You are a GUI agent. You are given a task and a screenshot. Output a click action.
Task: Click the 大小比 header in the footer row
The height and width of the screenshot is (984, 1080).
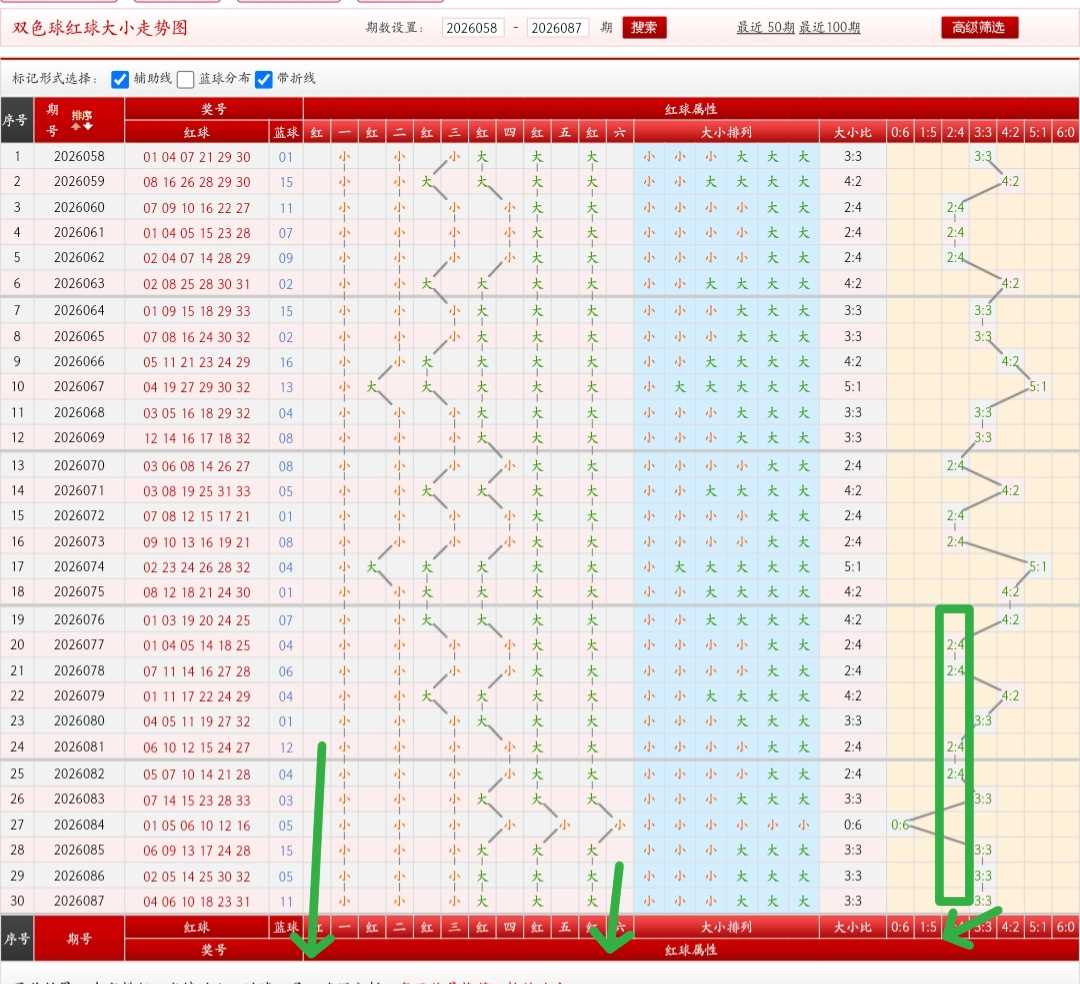pos(853,927)
